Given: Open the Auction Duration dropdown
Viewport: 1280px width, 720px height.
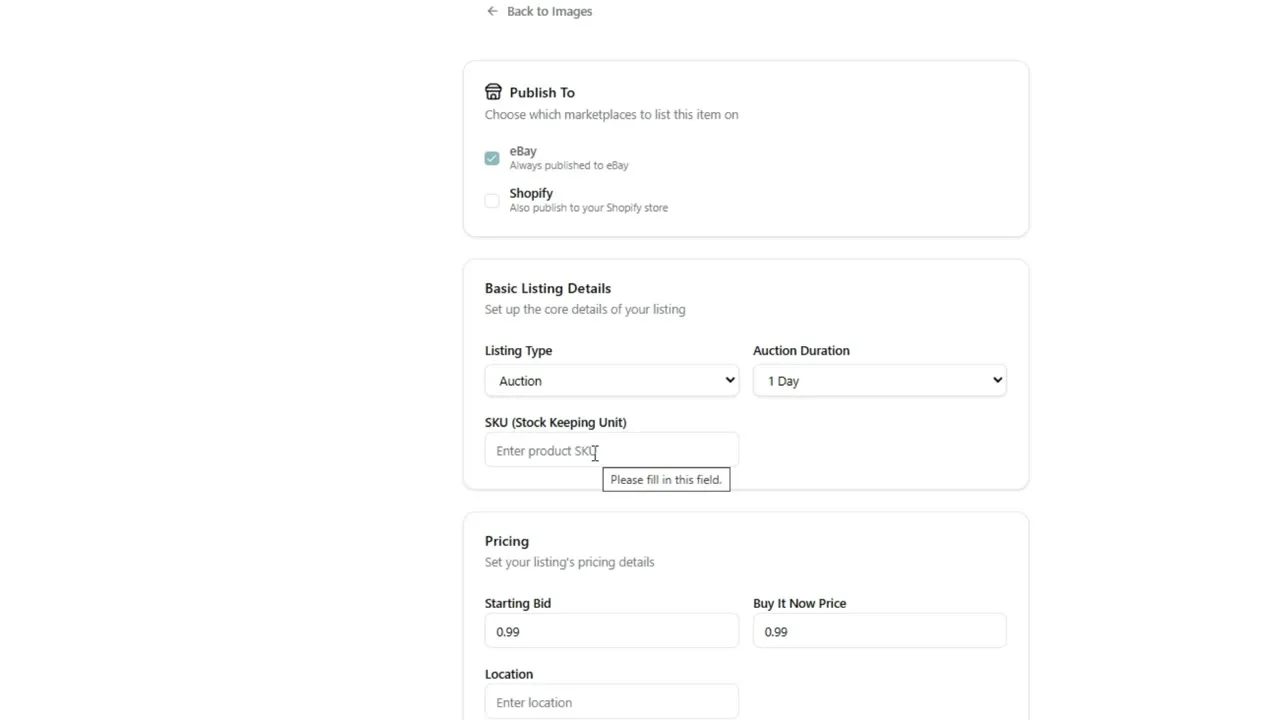Looking at the screenshot, I should tap(880, 381).
